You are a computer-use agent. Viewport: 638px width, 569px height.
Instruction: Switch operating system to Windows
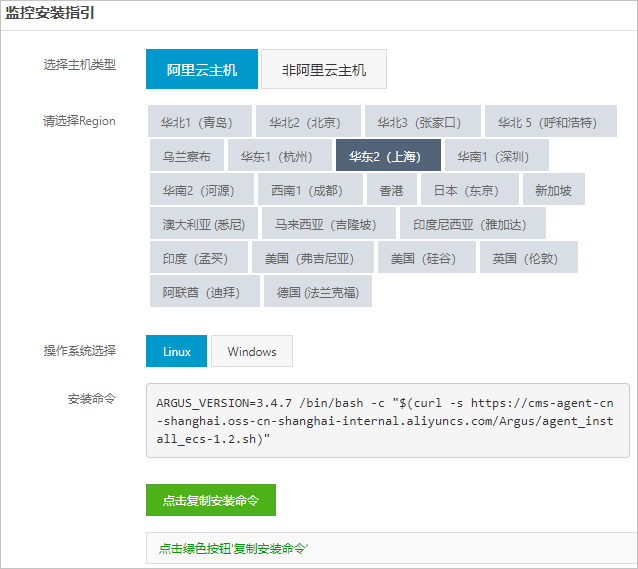click(252, 351)
